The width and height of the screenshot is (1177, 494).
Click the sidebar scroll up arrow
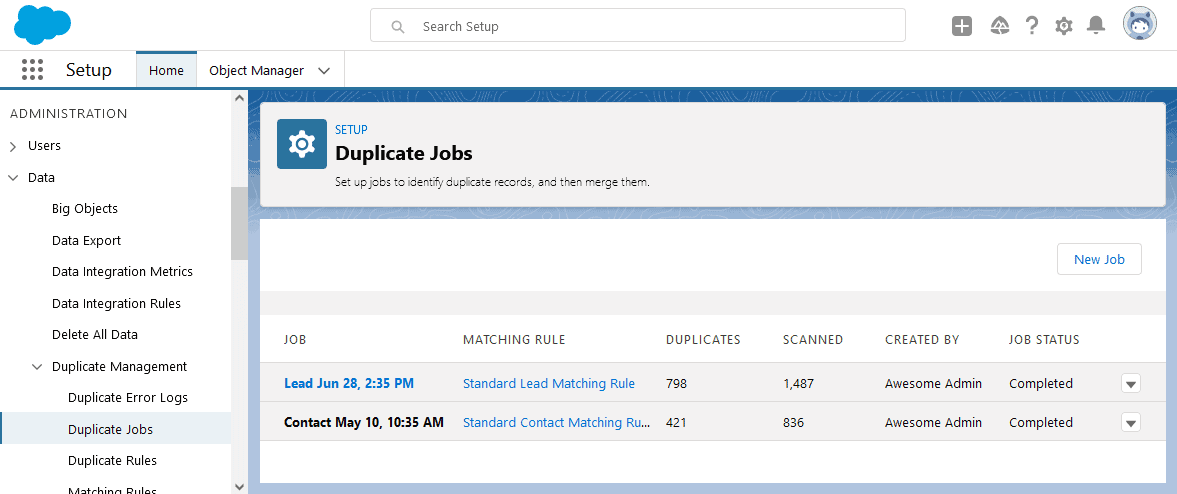tap(239, 98)
